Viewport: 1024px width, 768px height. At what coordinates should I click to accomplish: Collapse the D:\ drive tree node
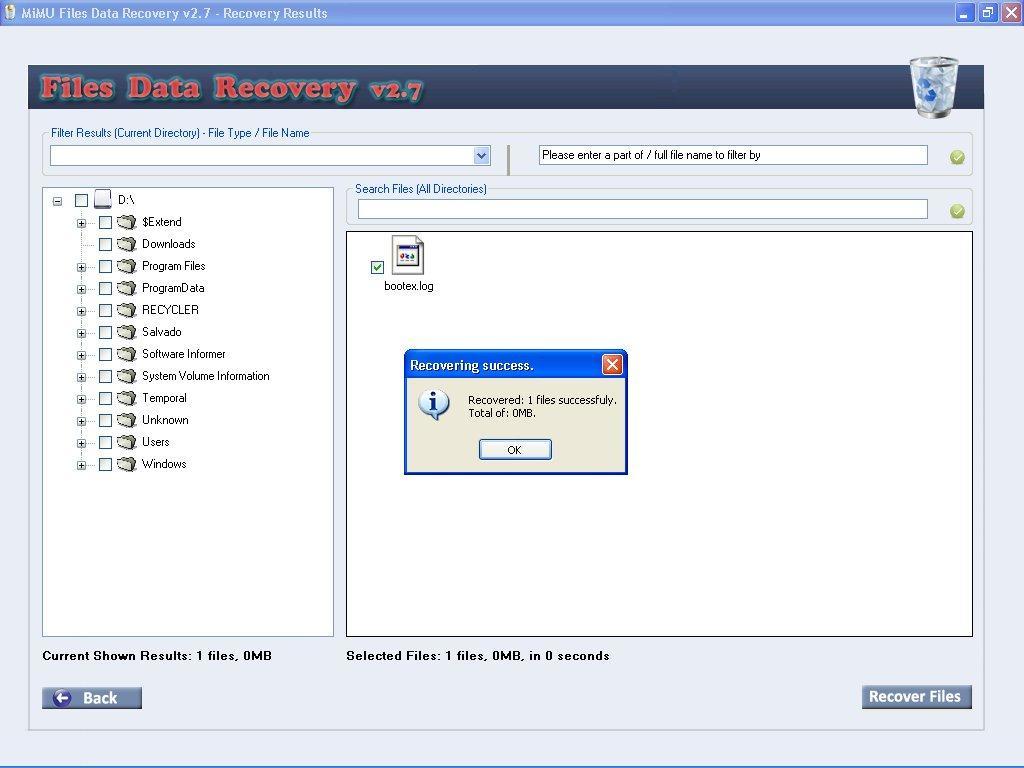[57, 201]
